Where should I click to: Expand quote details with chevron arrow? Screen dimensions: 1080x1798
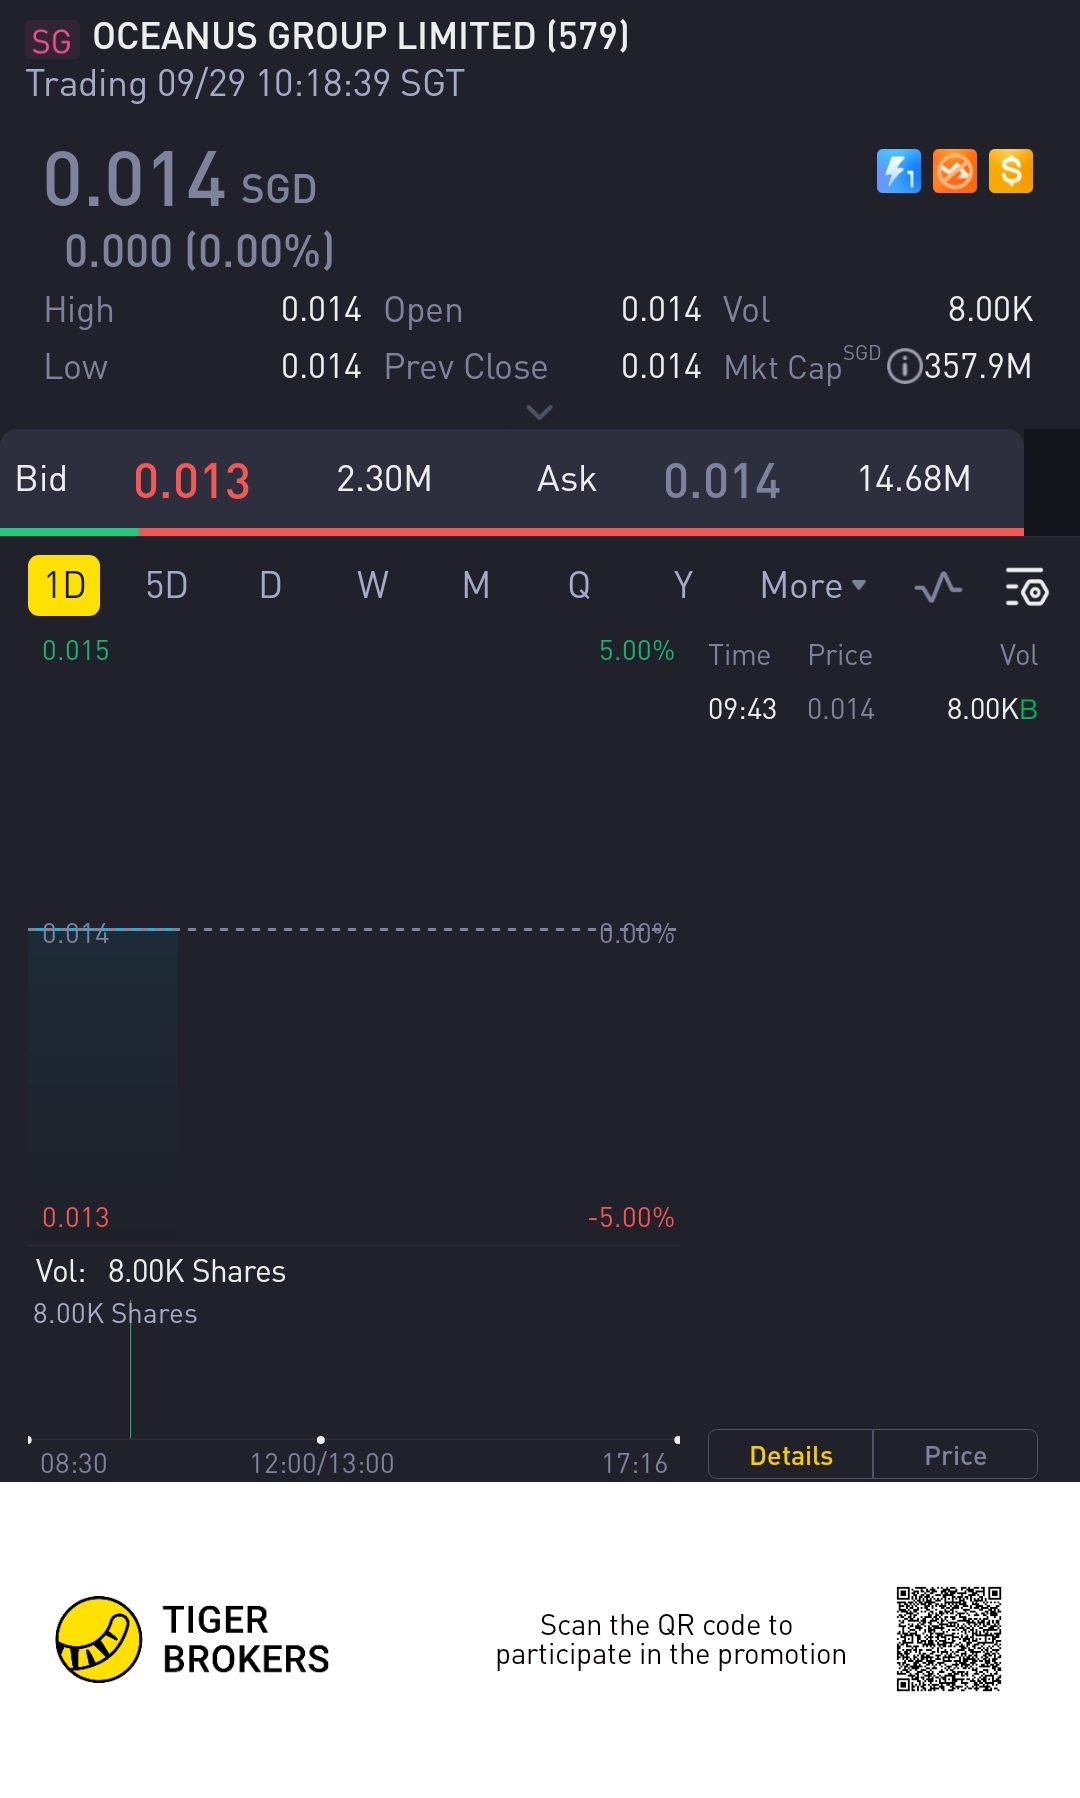click(539, 412)
